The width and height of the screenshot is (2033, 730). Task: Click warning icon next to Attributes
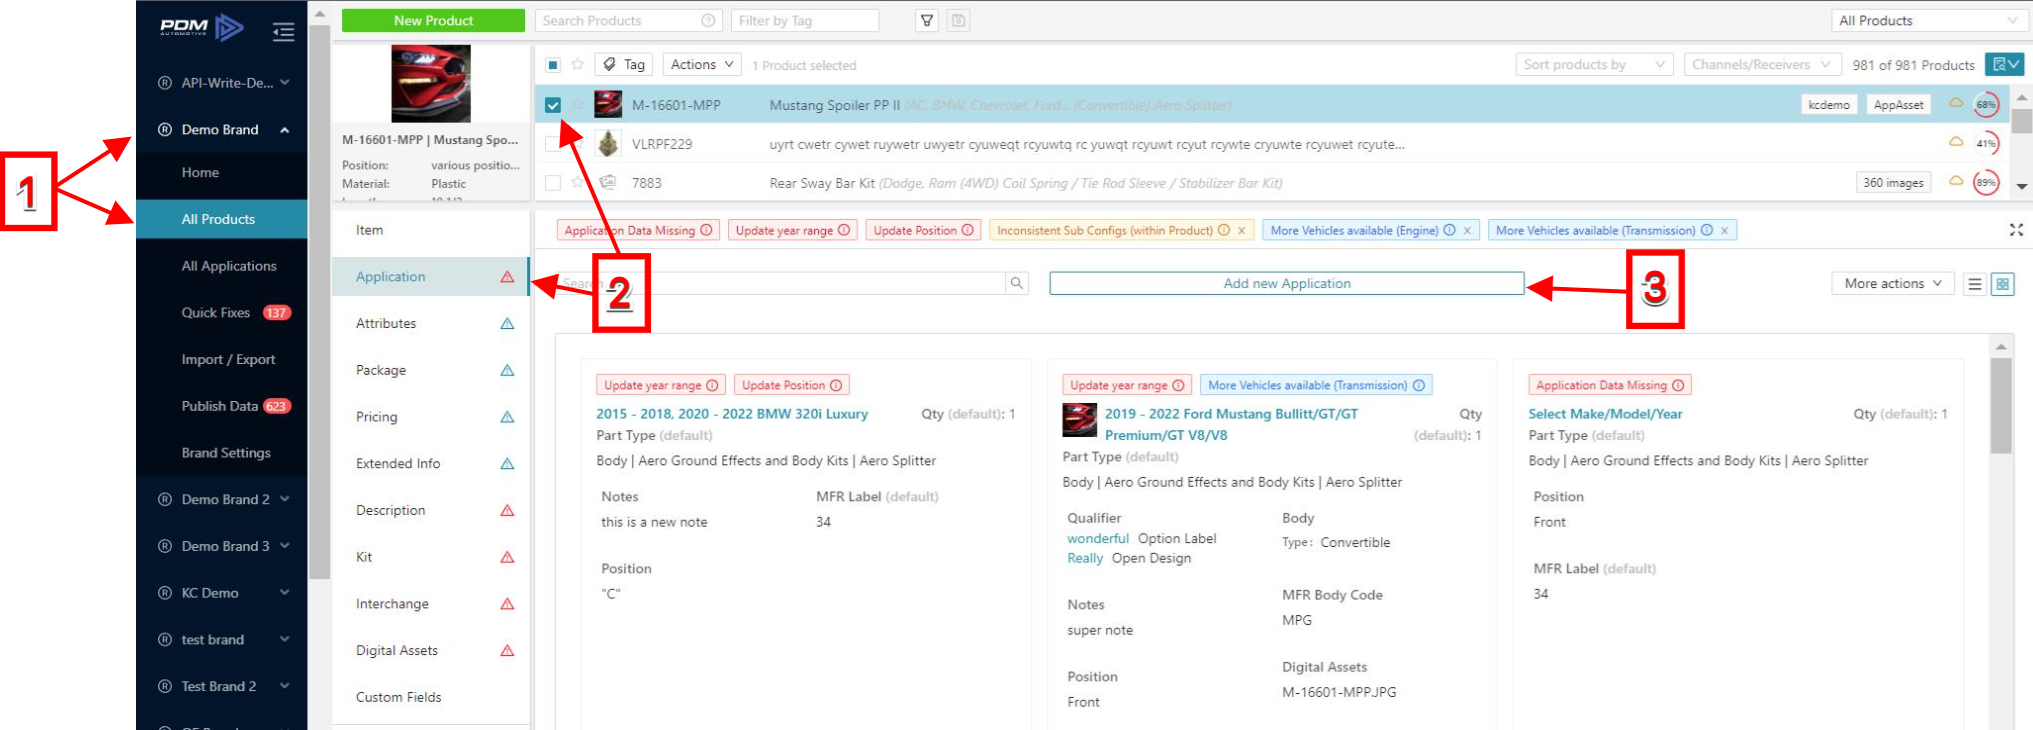[507, 323]
